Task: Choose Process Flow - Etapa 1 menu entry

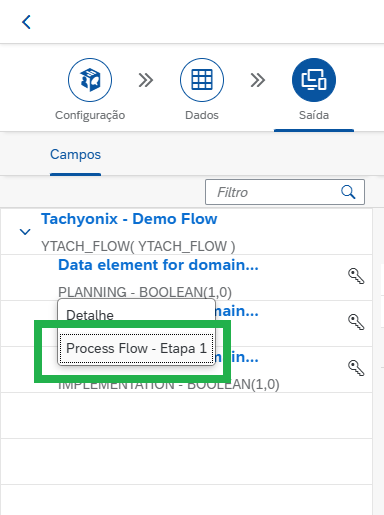Action: click(x=136, y=348)
